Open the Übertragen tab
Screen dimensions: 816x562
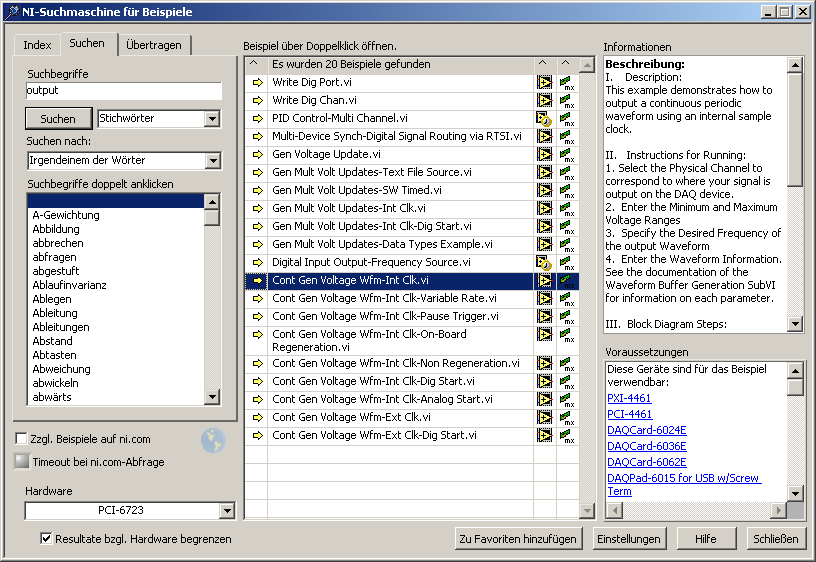point(154,45)
